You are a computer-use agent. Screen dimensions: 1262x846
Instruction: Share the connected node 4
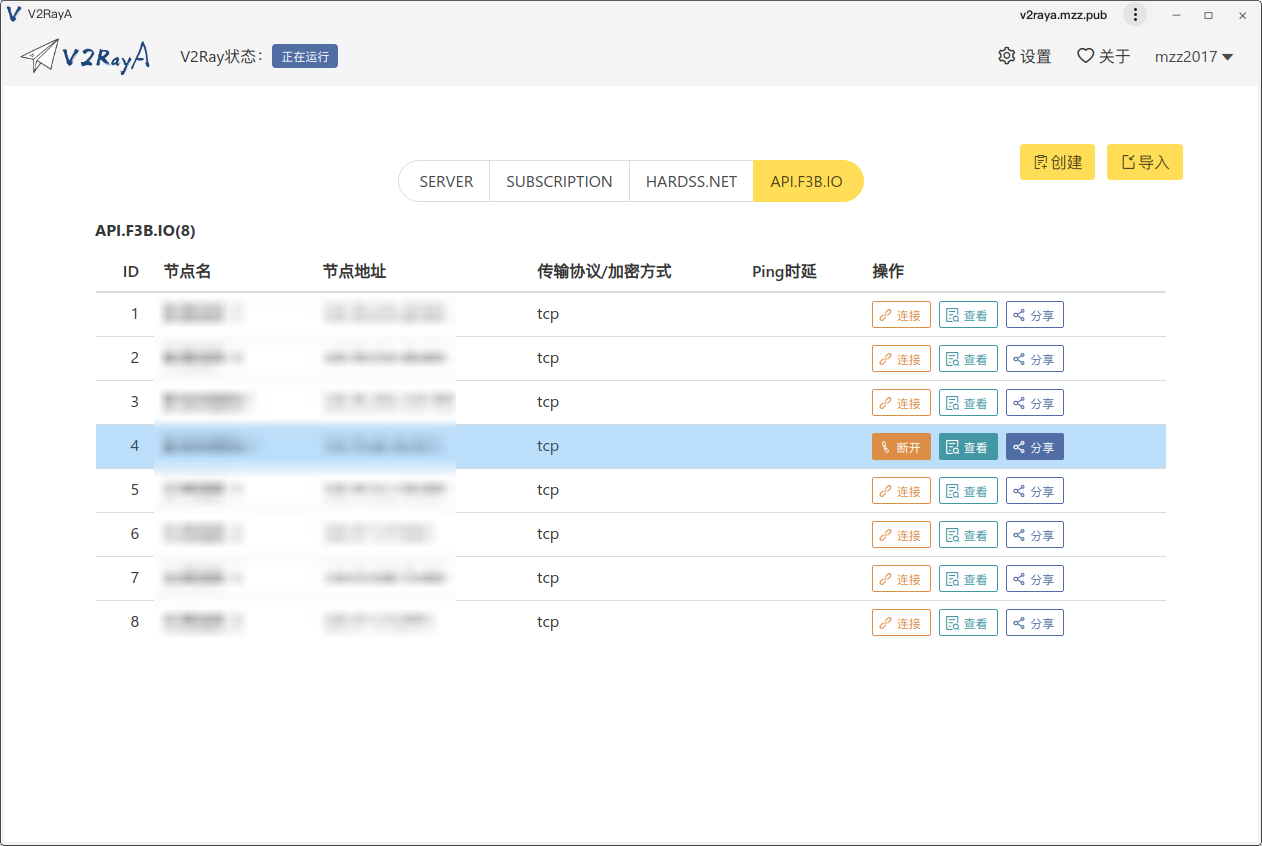(x=1035, y=447)
